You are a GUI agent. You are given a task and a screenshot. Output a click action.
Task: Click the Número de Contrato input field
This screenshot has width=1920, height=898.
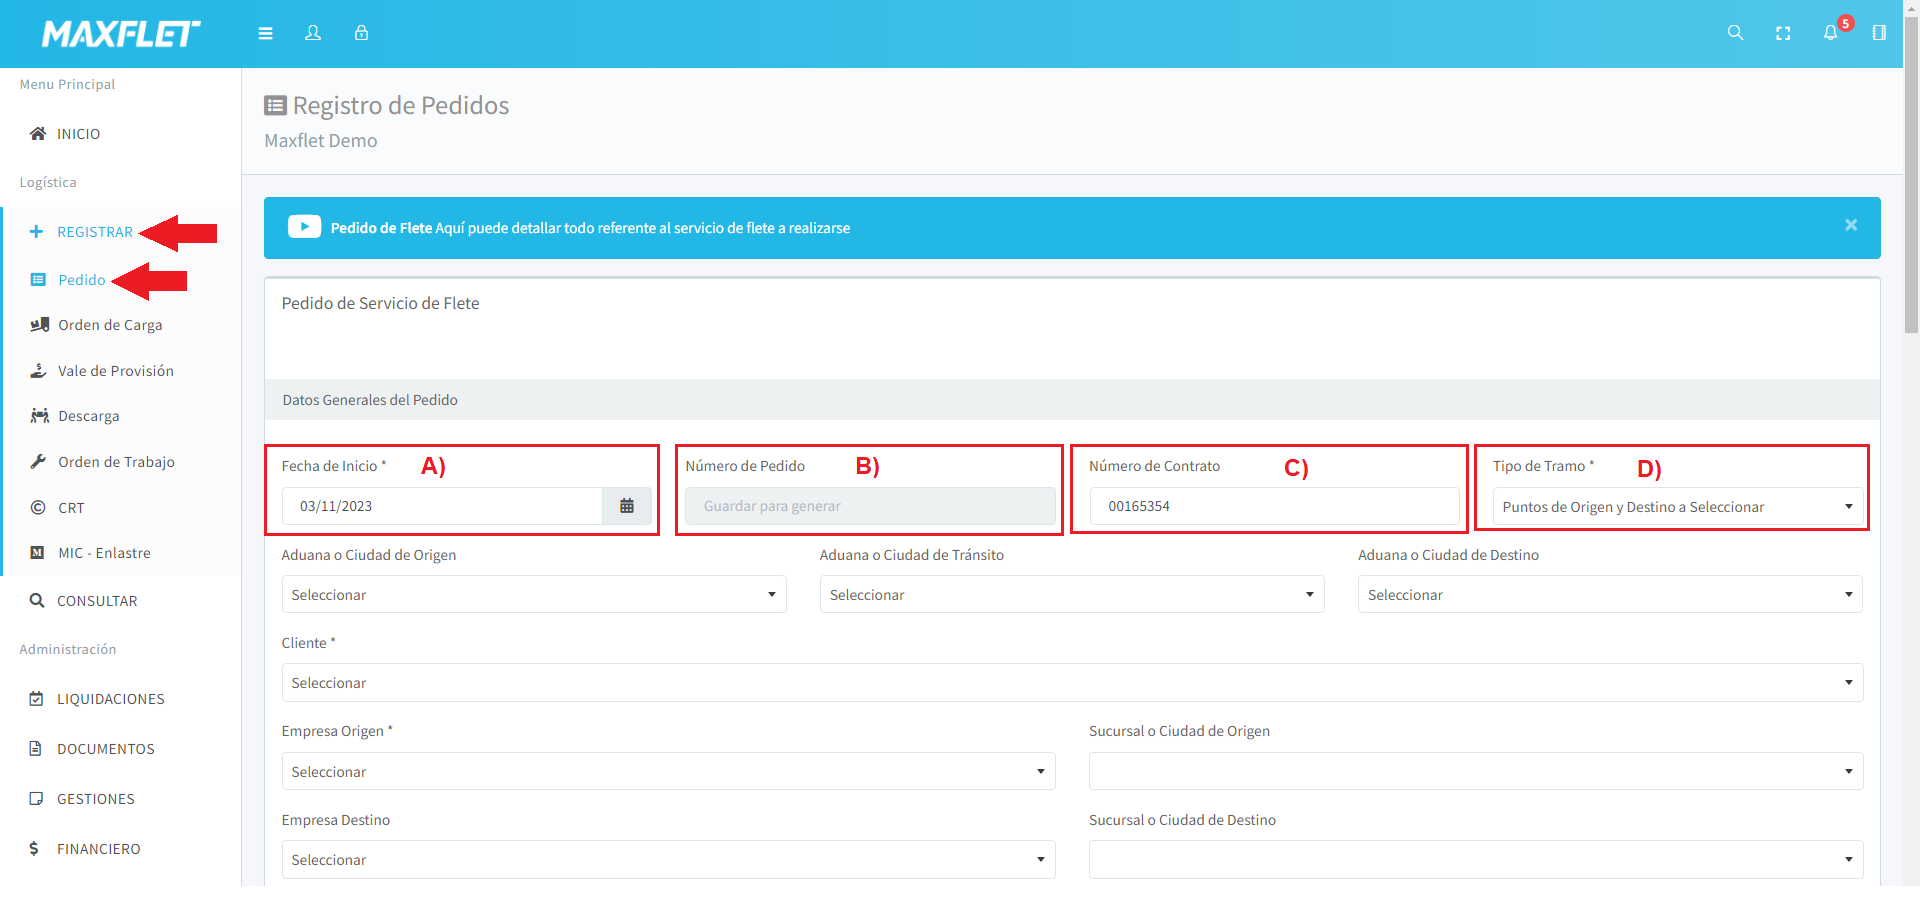(x=1273, y=506)
